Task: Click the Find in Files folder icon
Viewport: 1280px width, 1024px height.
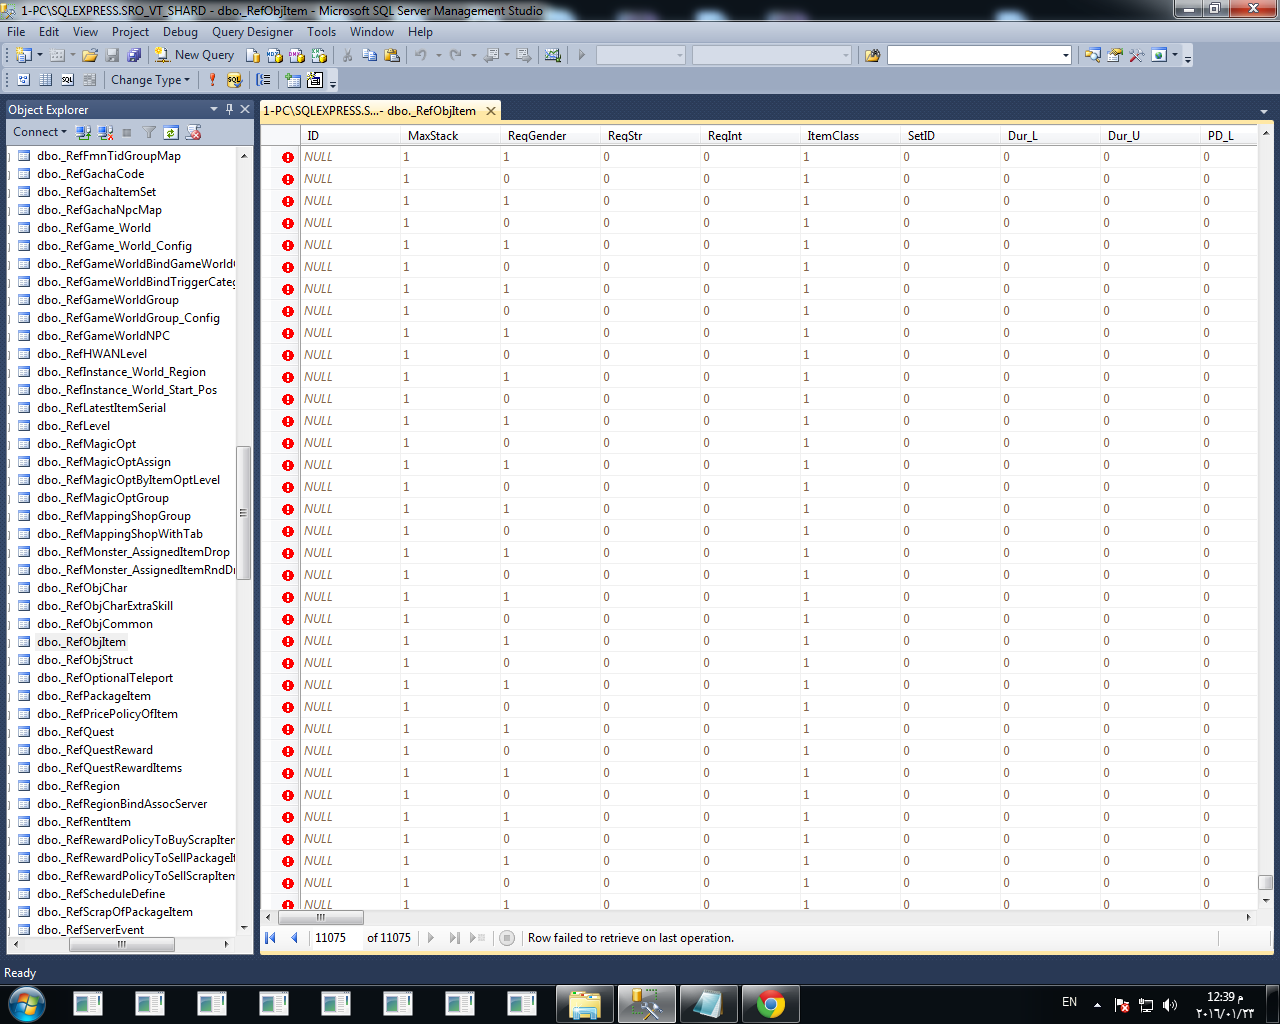Action: coord(872,55)
